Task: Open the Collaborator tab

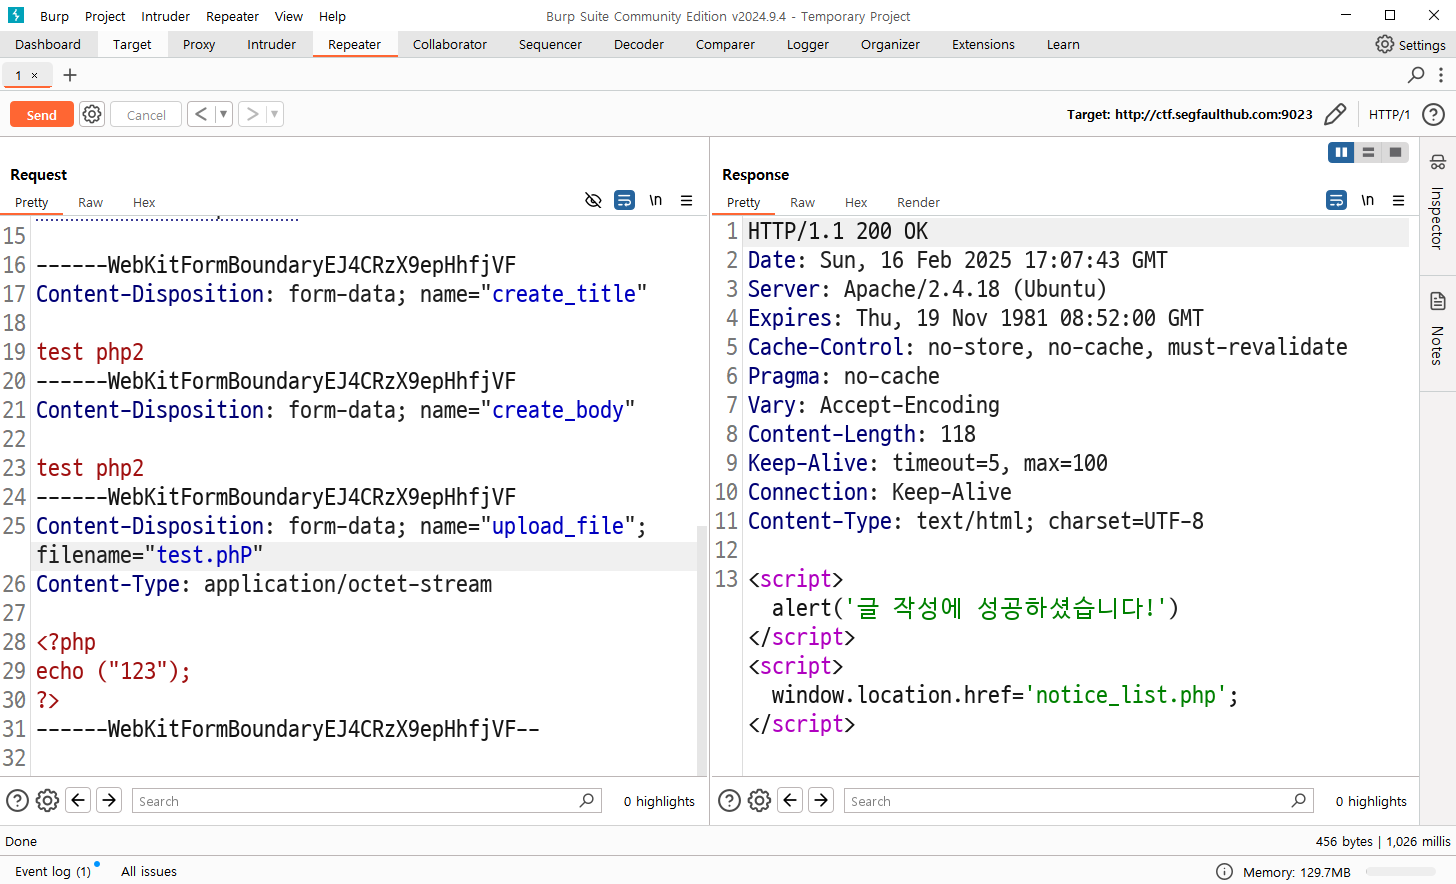Action: 450,44
